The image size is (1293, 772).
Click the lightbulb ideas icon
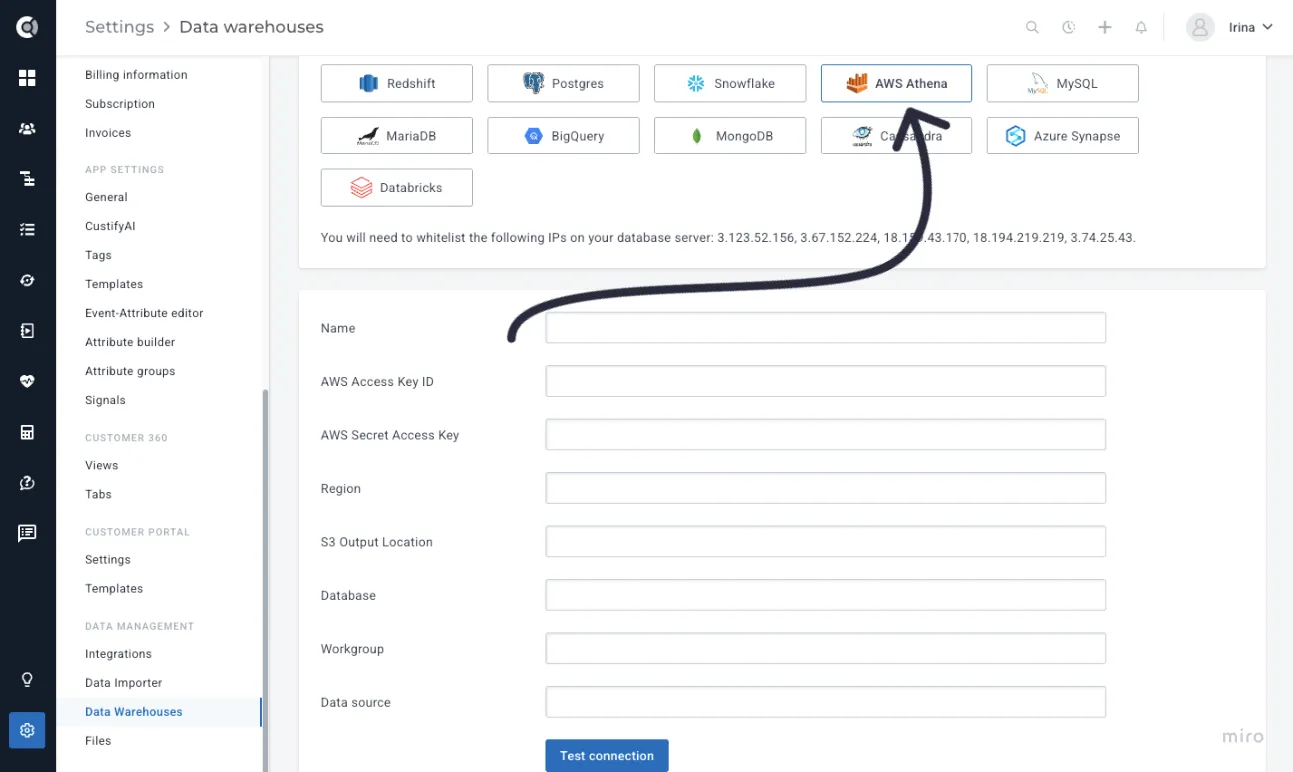[27, 680]
